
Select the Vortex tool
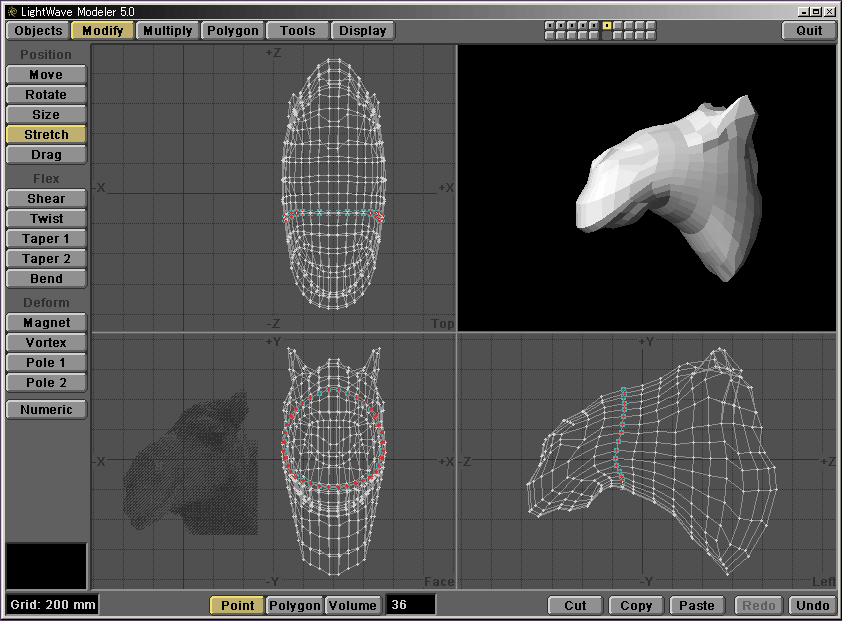[46, 343]
